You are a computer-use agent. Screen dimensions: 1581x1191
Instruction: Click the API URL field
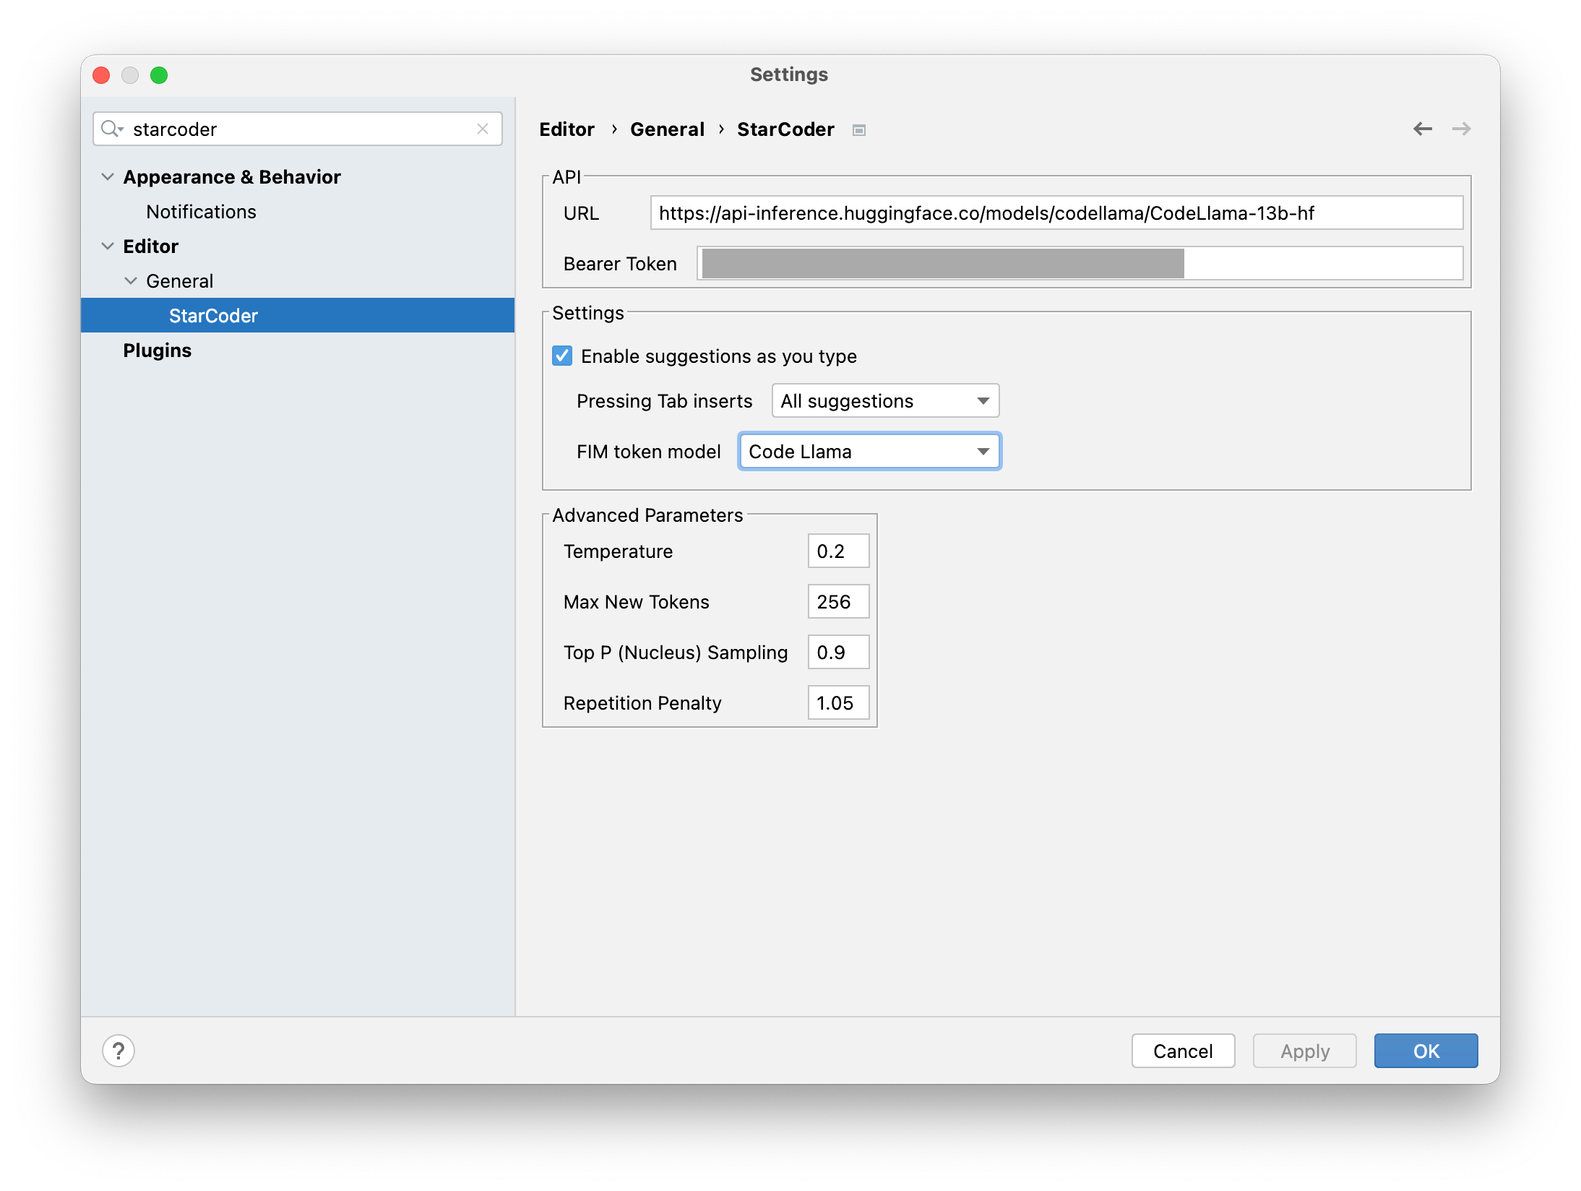pos(1057,213)
